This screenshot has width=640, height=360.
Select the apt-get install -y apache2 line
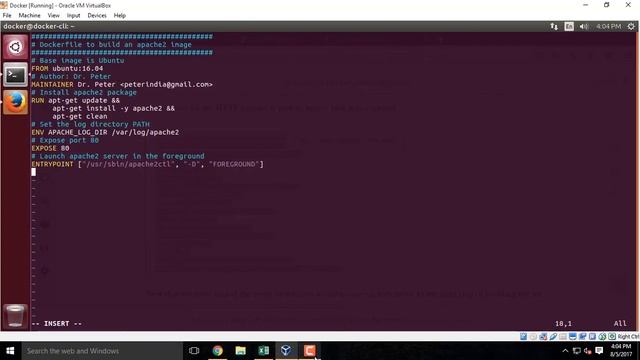tap(113, 108)
